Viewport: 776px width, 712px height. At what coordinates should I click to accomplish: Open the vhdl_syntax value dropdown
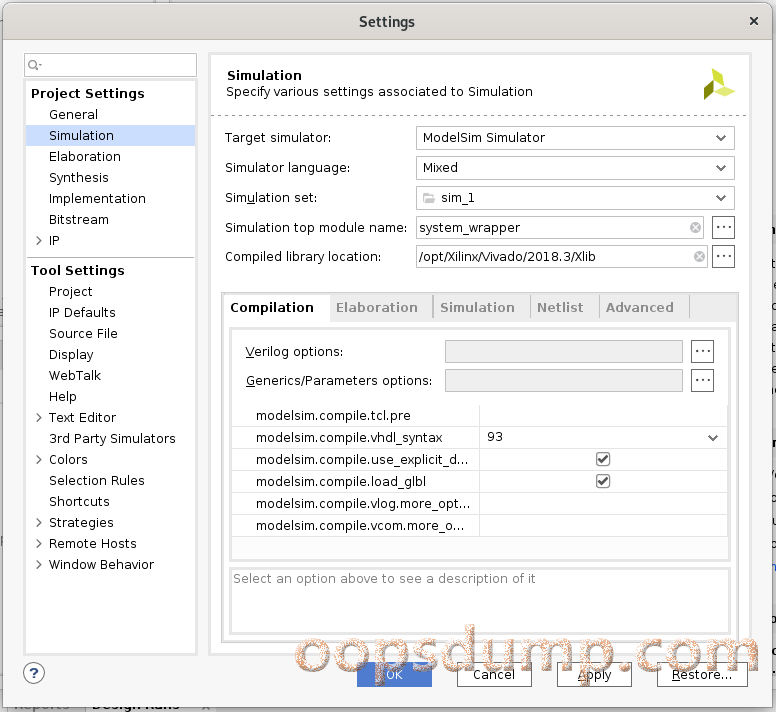[x=713, y=437]
